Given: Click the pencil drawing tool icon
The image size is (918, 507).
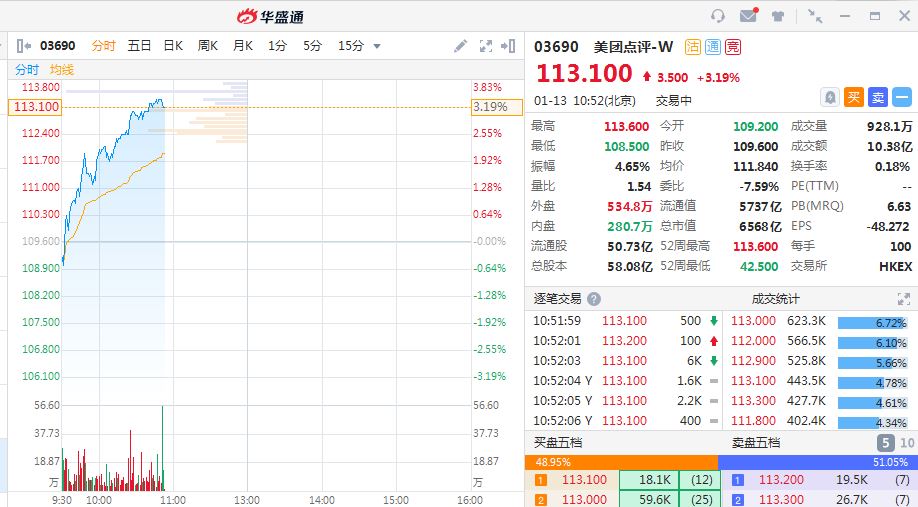Looking at the screenshot, I should pyautogui.click(x=460, y=46).
